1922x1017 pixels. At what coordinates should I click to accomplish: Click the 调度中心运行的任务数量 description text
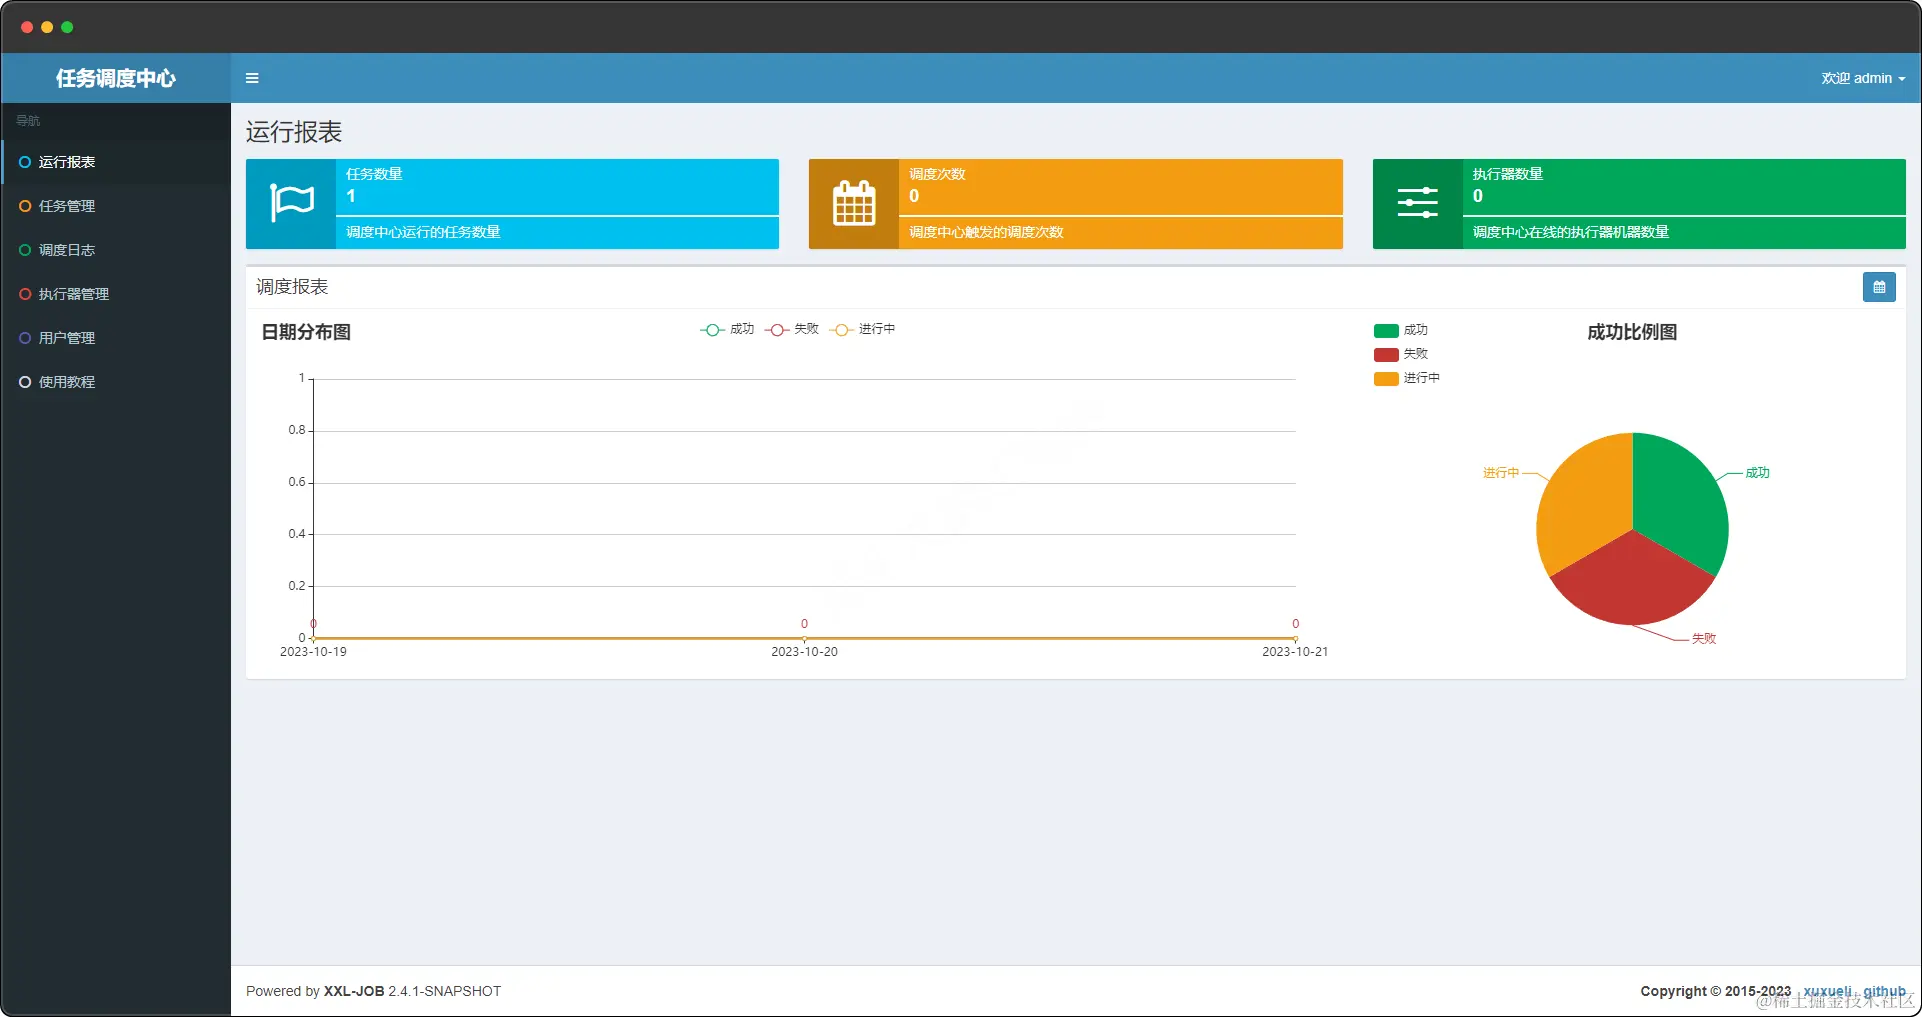pos(423,232)
